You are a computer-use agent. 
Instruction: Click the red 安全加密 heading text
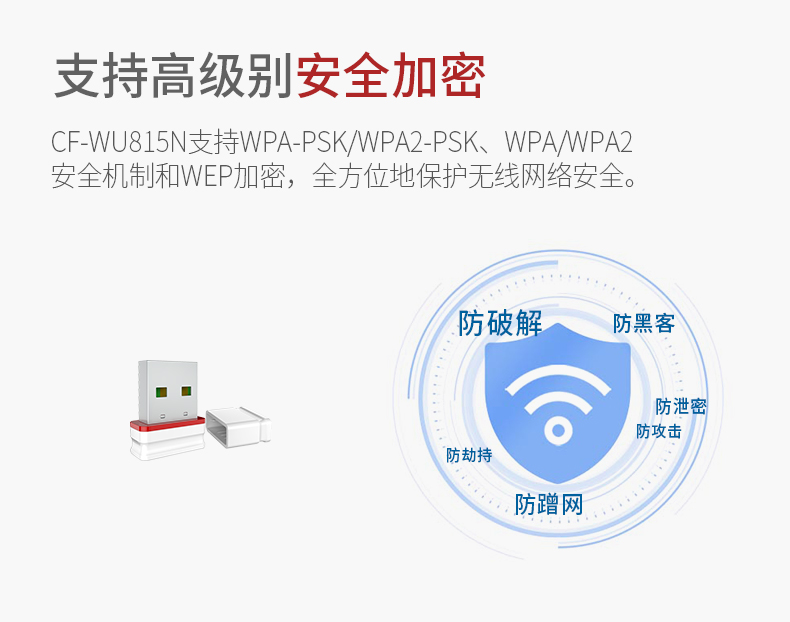pyautogui.click(x=391, y=76)
